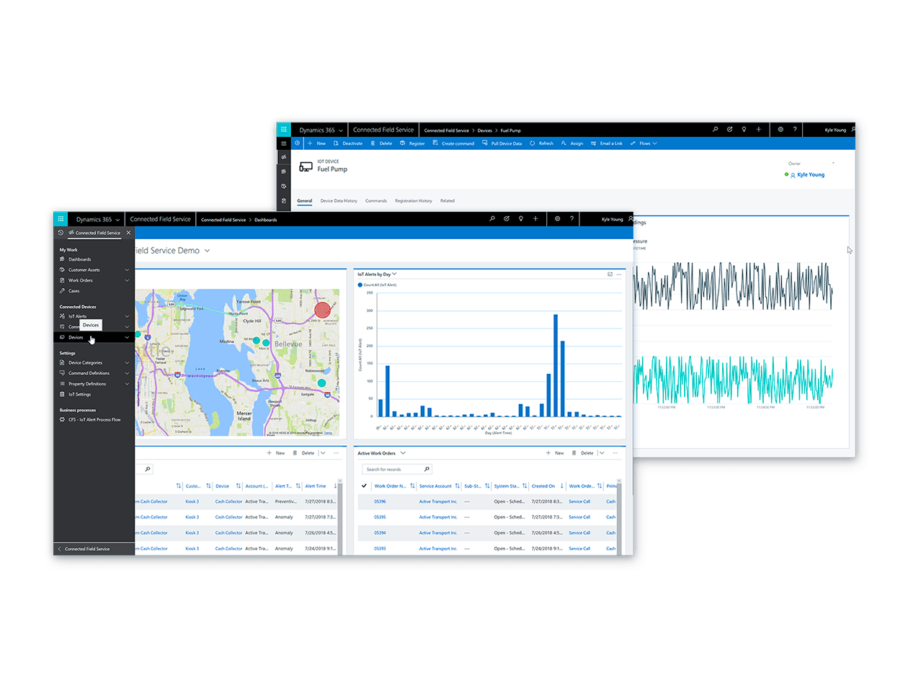Open owner link Kyle Young on Fuel Pump
Screen dimensions: 908x680
[811, 174]
